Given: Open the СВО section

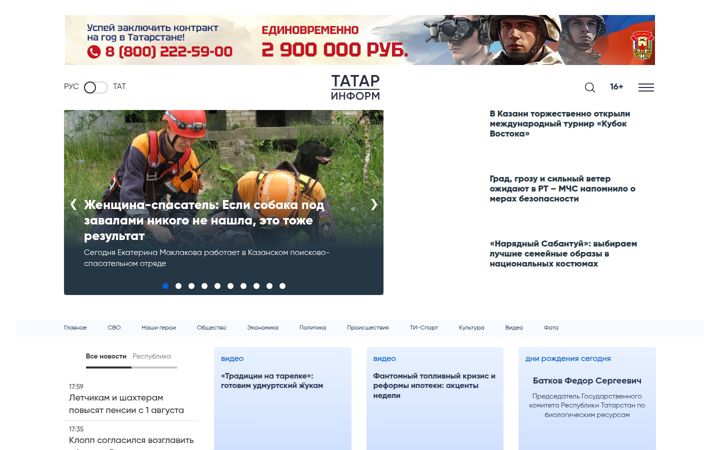Looking at the screenshot, I should click(x=114, y=327).
